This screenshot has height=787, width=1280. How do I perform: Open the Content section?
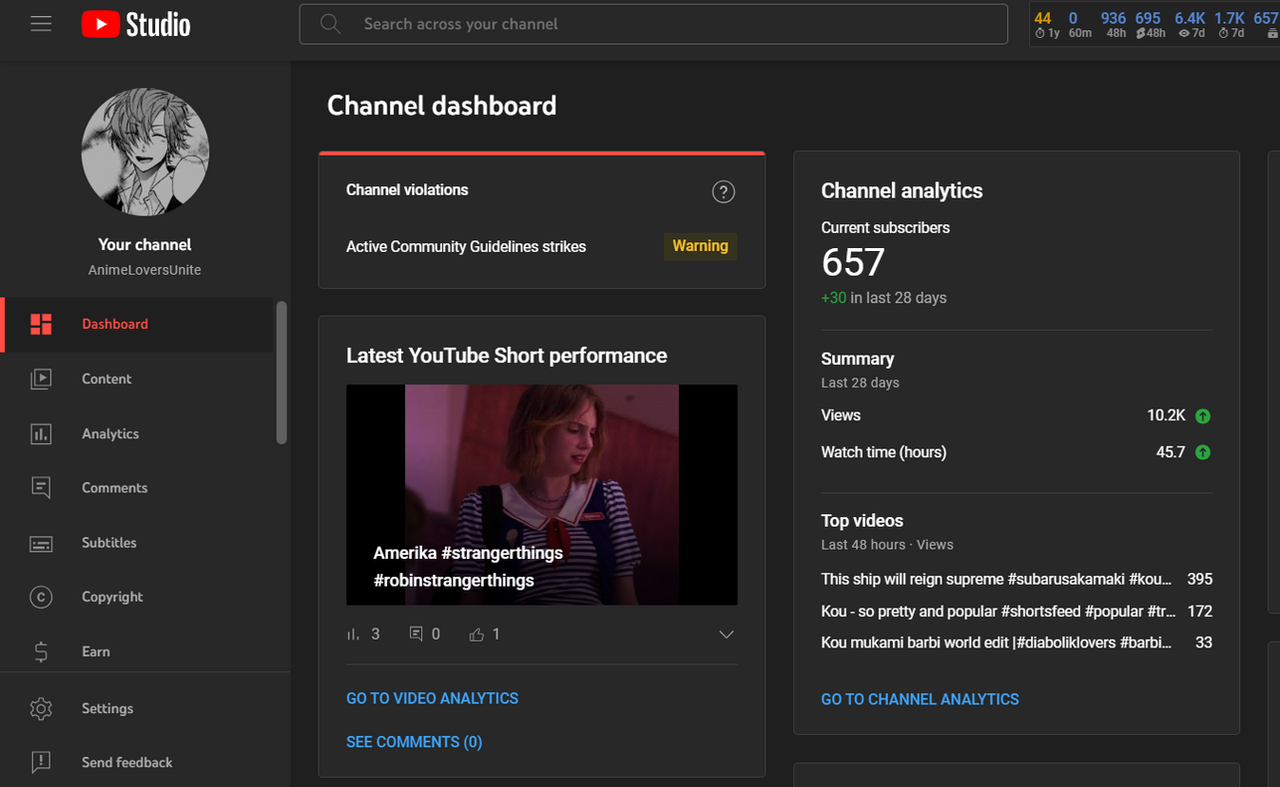[137, 379]
